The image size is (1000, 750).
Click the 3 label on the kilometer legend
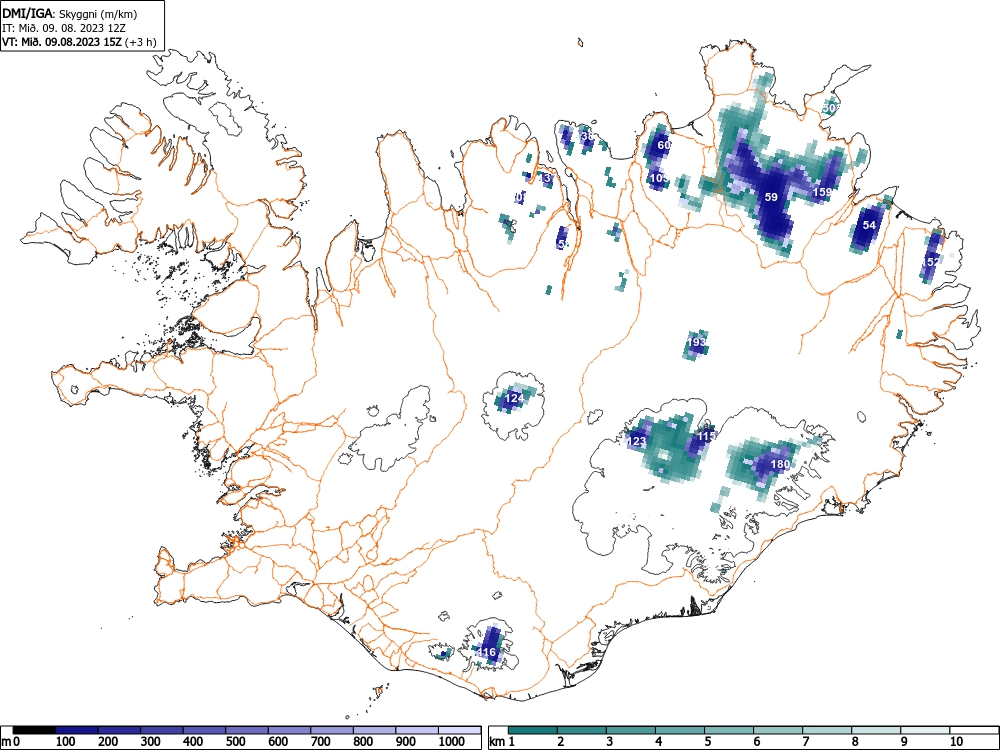tap(610, 742)
